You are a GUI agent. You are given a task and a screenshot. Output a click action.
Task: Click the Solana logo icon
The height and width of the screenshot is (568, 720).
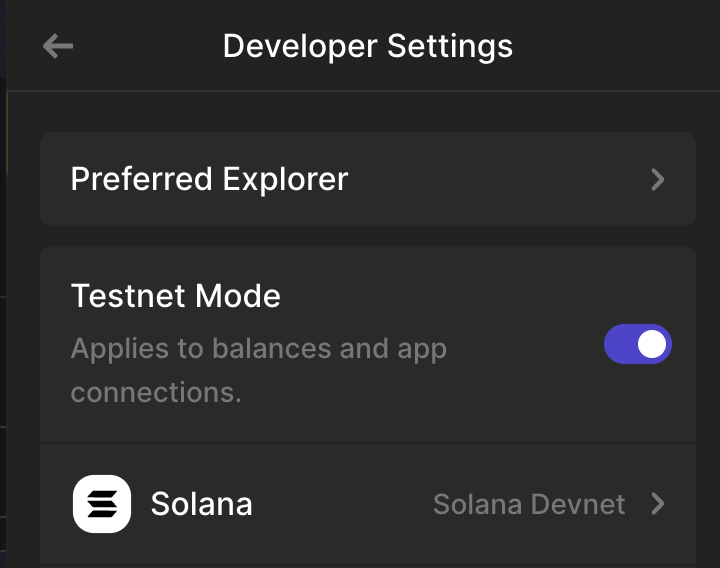102,504
